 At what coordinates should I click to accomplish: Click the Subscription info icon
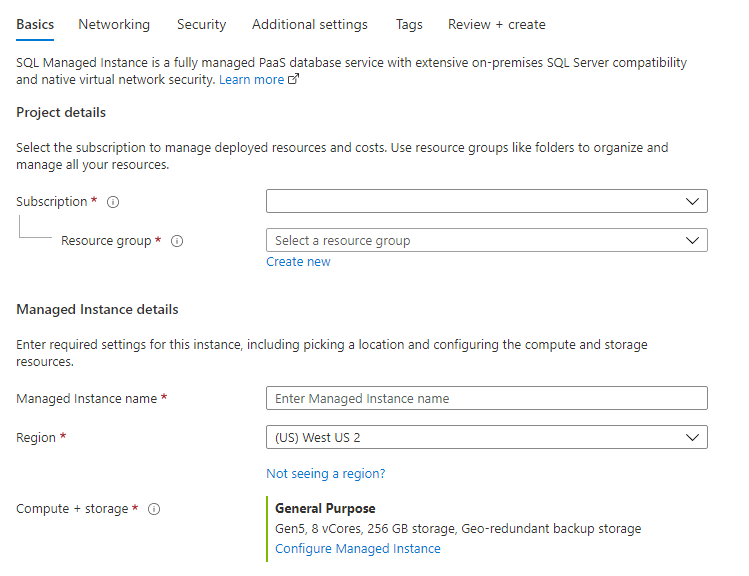click(x=113, y=202)
